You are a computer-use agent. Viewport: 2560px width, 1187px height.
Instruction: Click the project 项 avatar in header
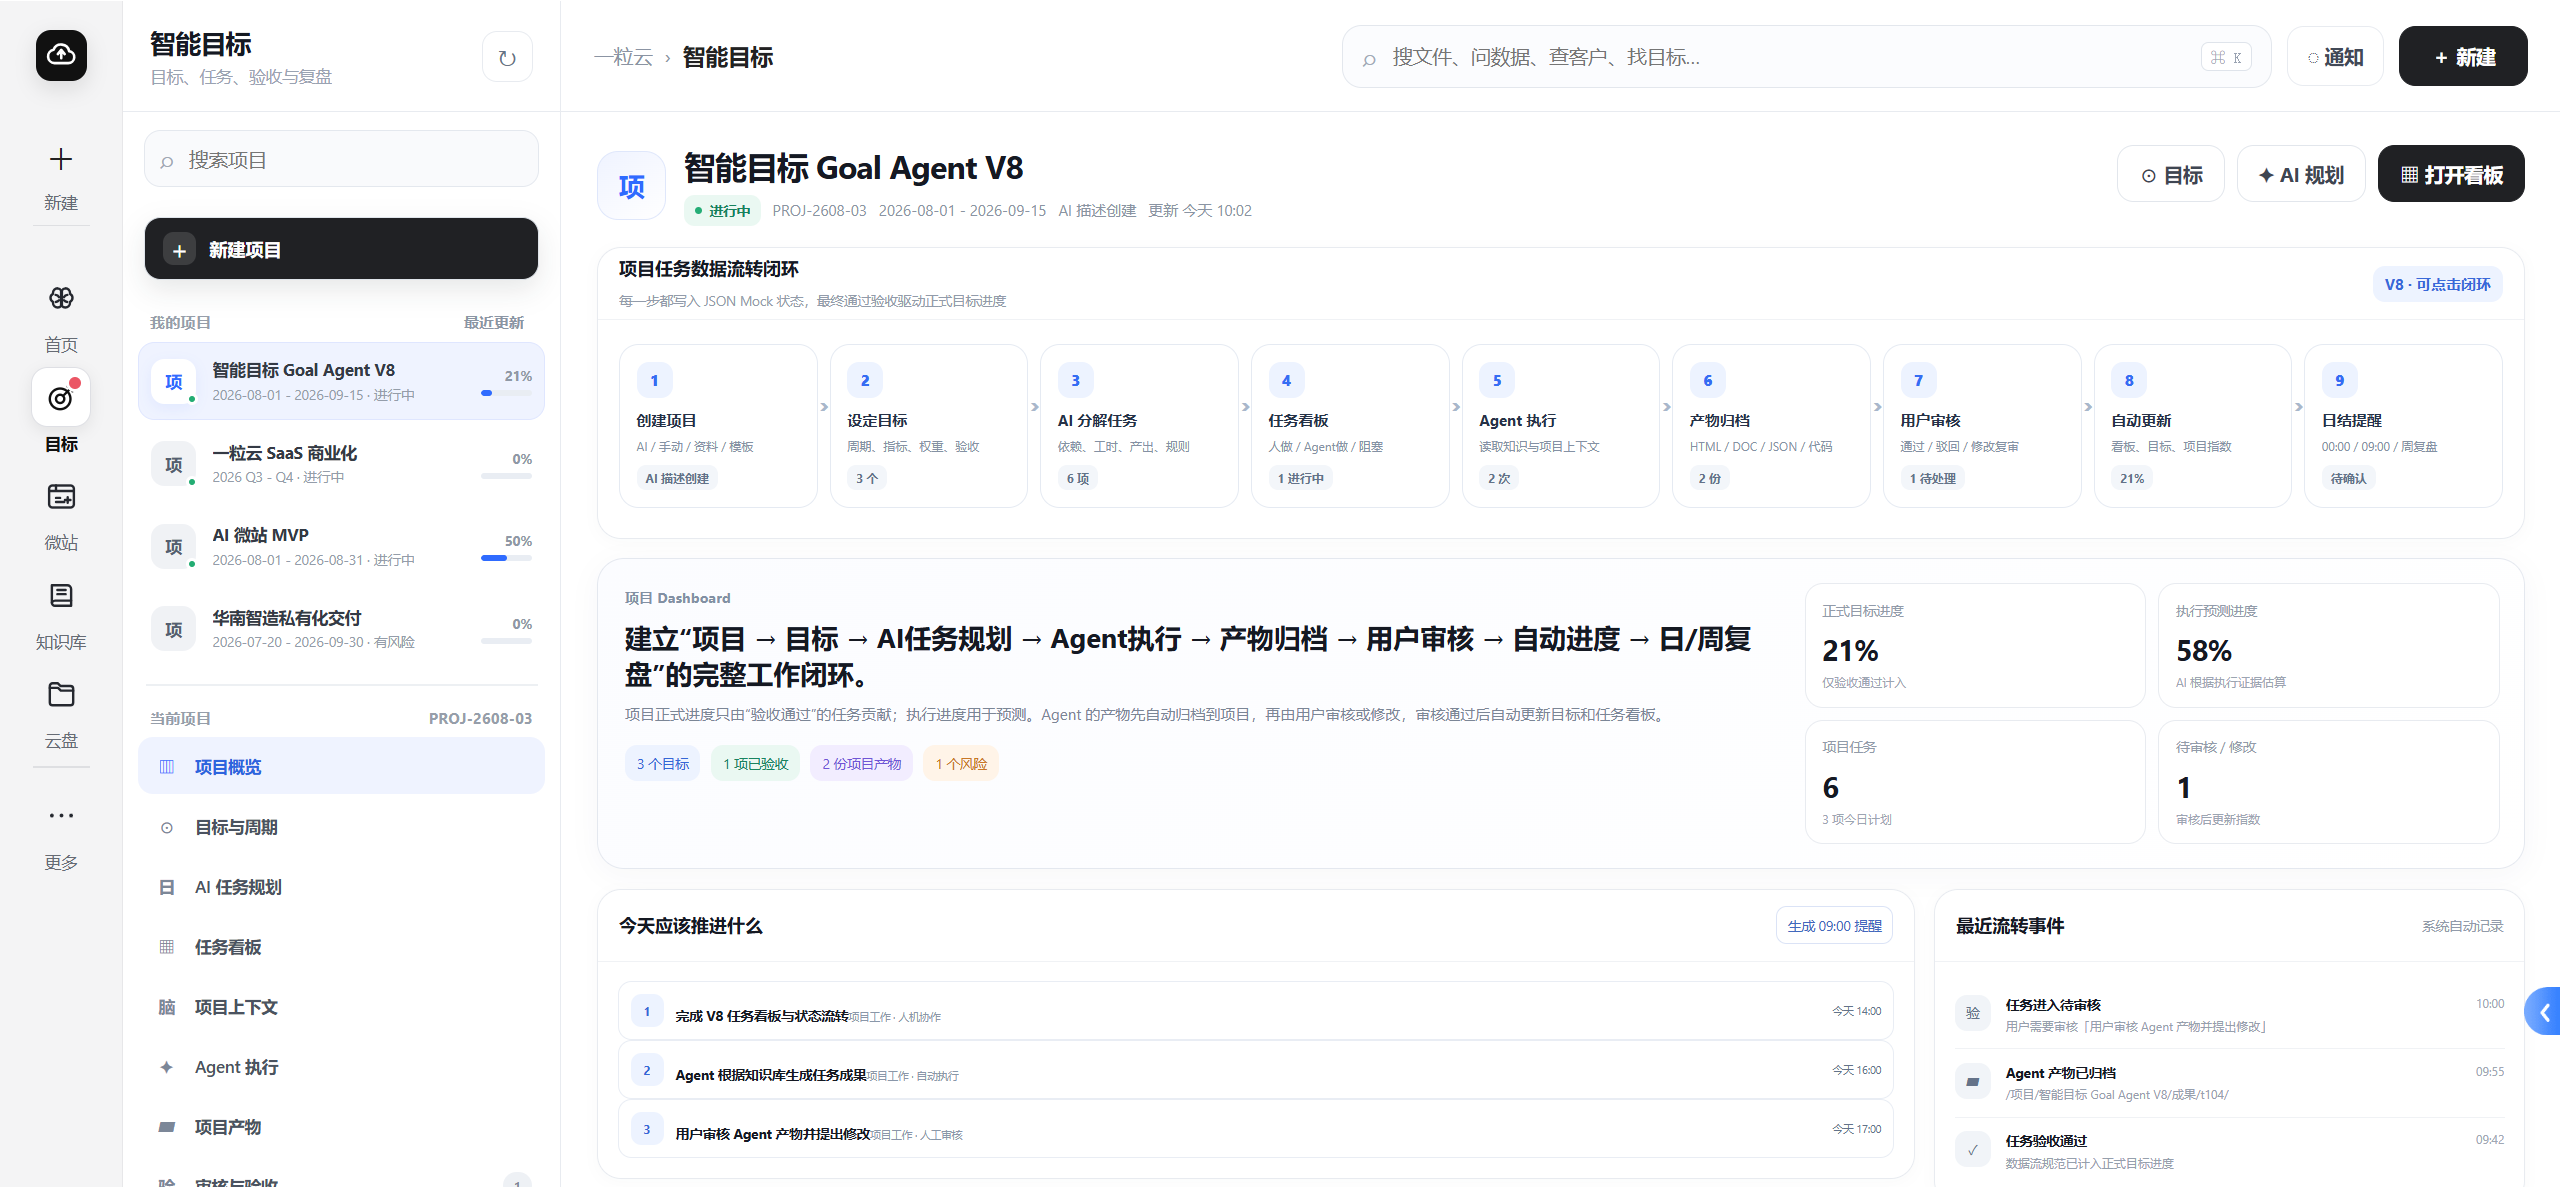pos(631,186)
